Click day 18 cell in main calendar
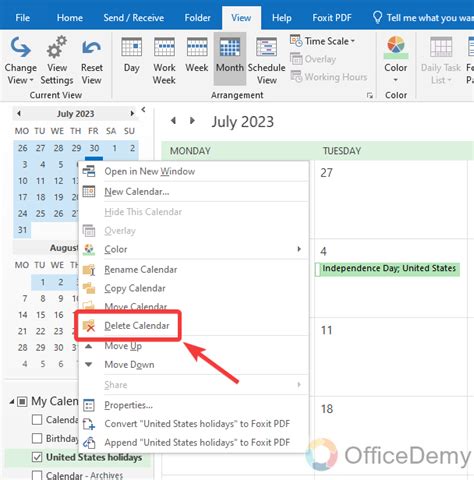Viewport: 474px width, 480px height. (390, 435)
